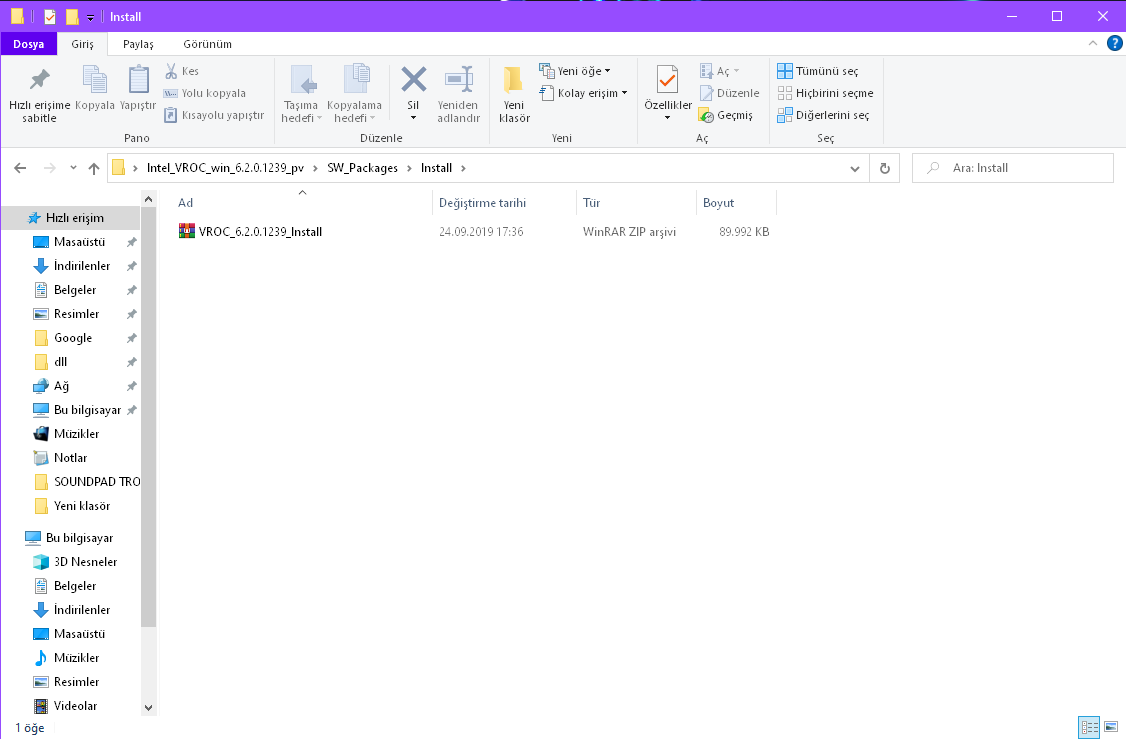Open the dll folder in sidebar
The image size is (1126, 739).
[60, 362]
